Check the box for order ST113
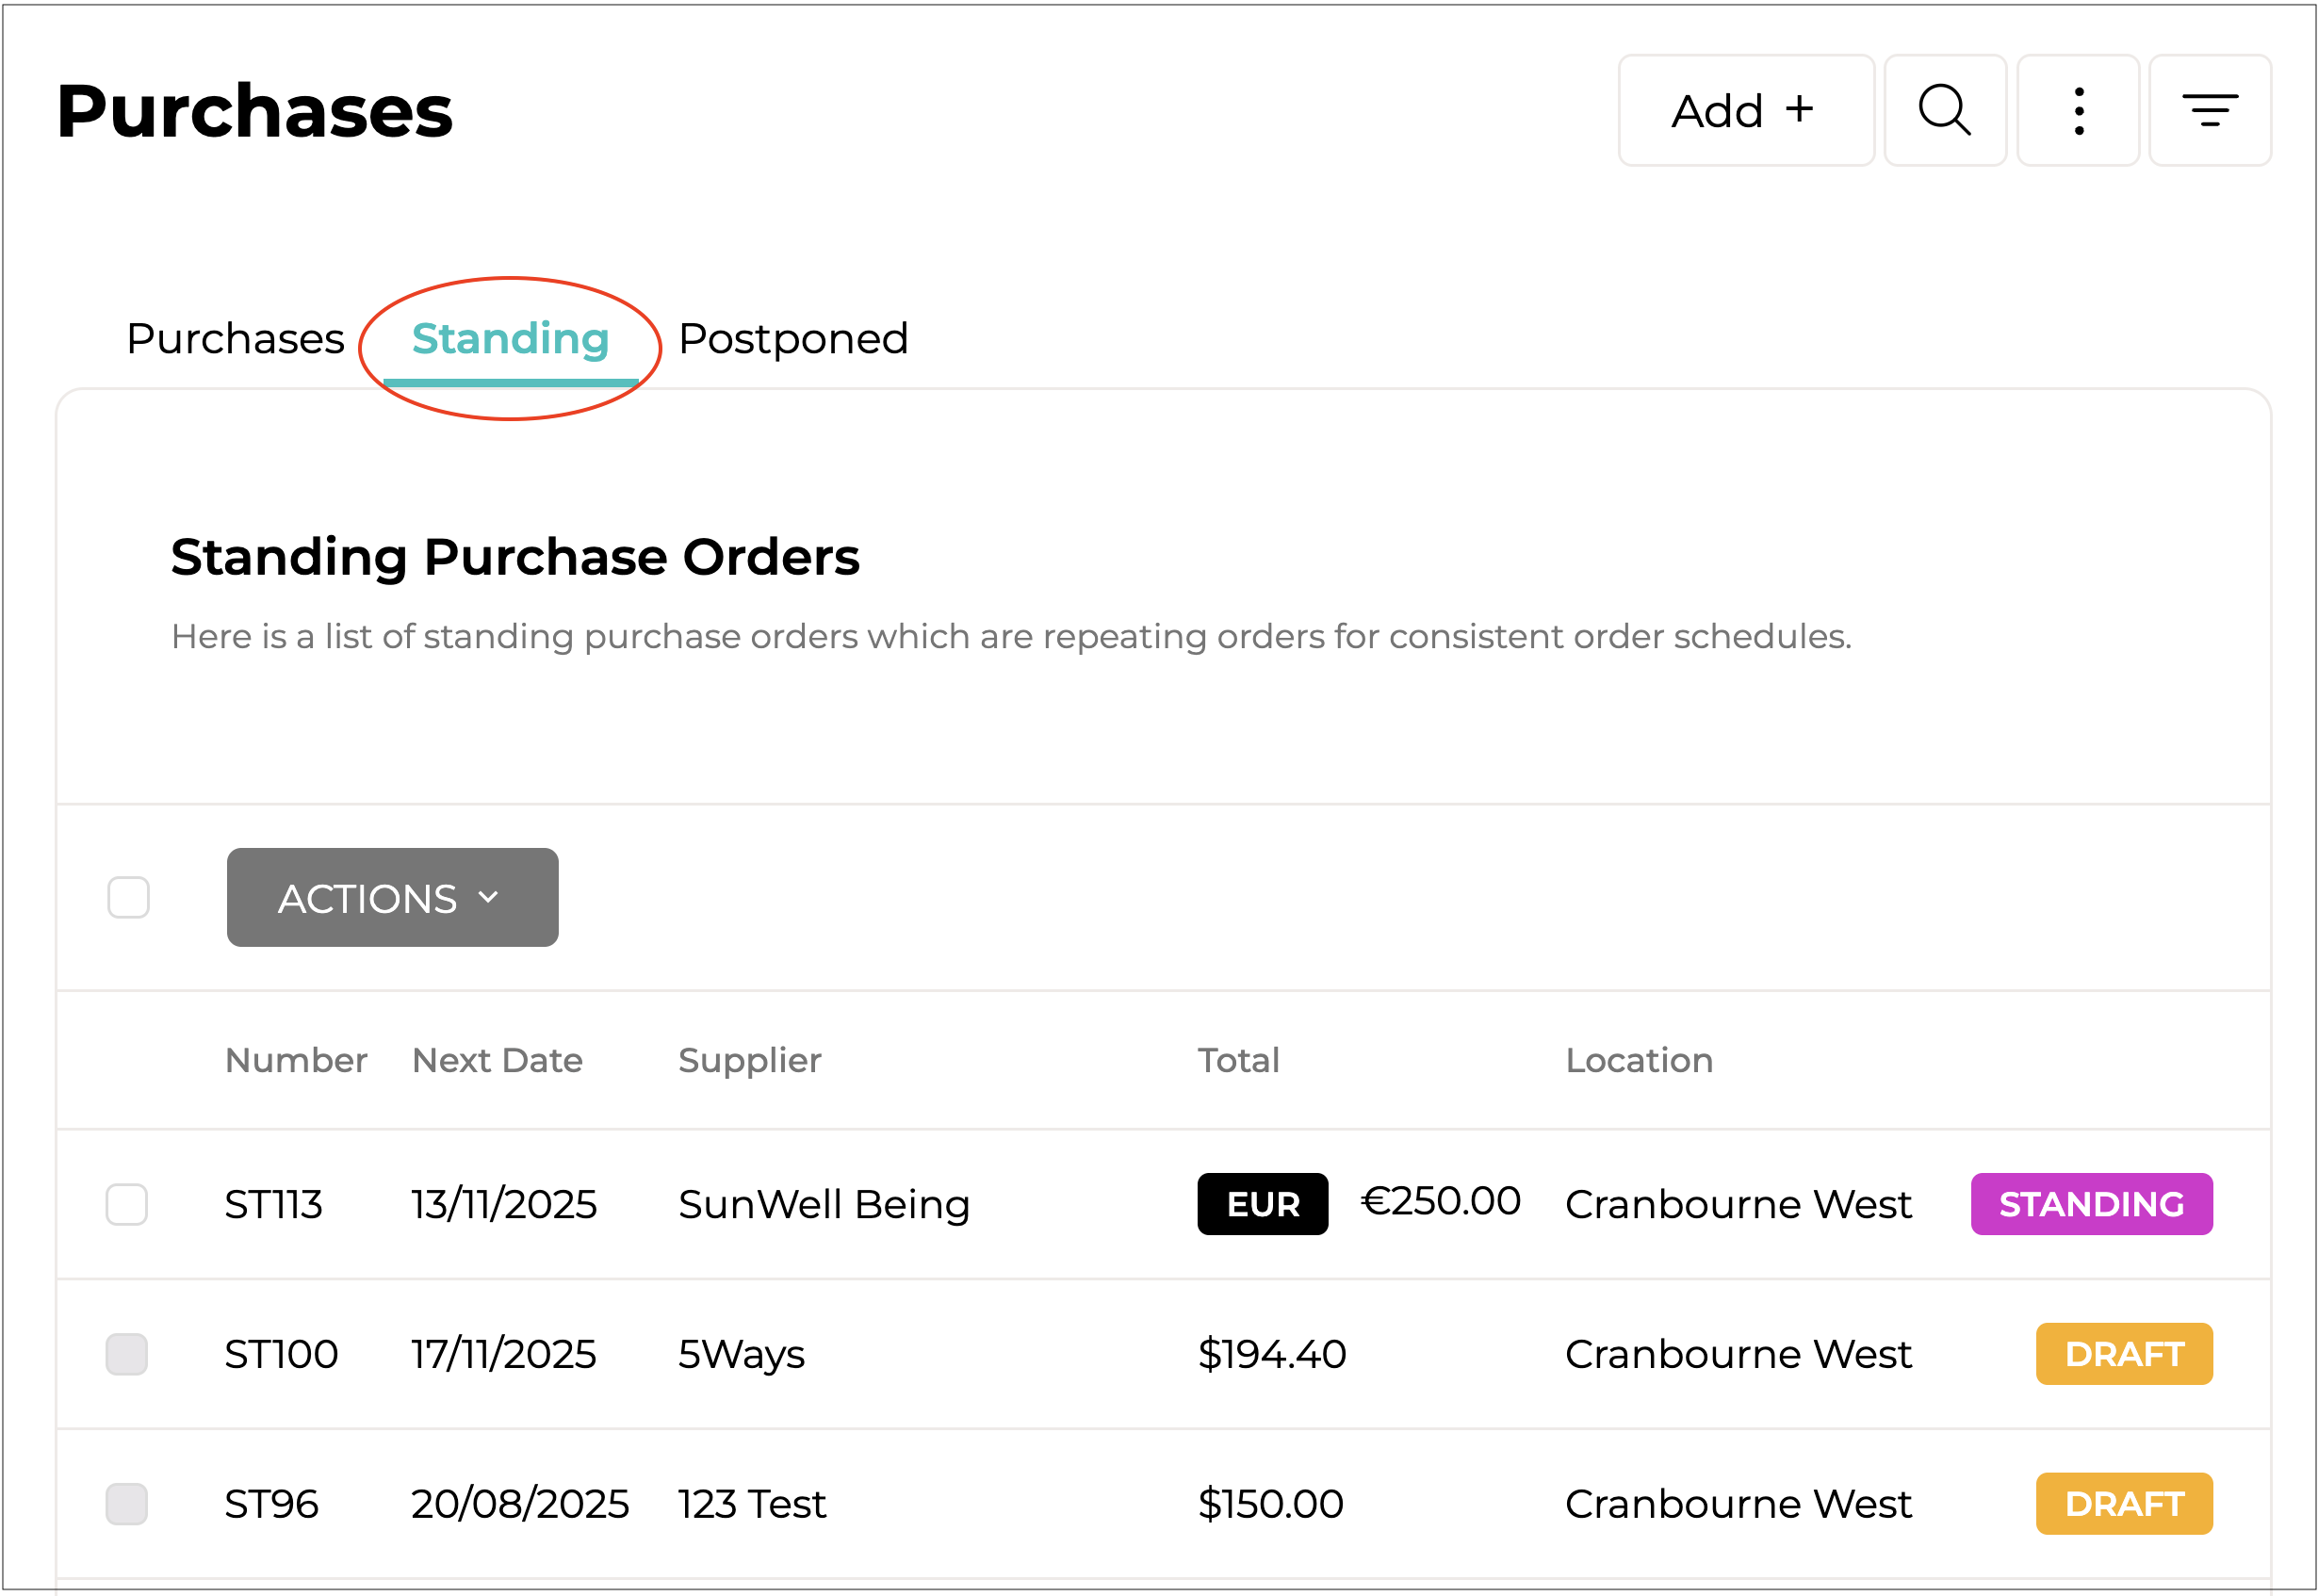Viewport: 2318px width, 1596px height. click(127, 1204)
